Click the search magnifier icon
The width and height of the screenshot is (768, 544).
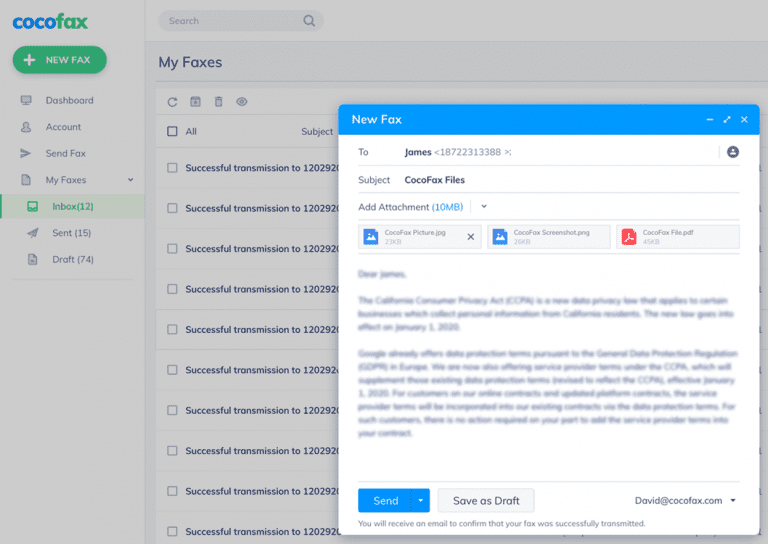tap(309, 21)
